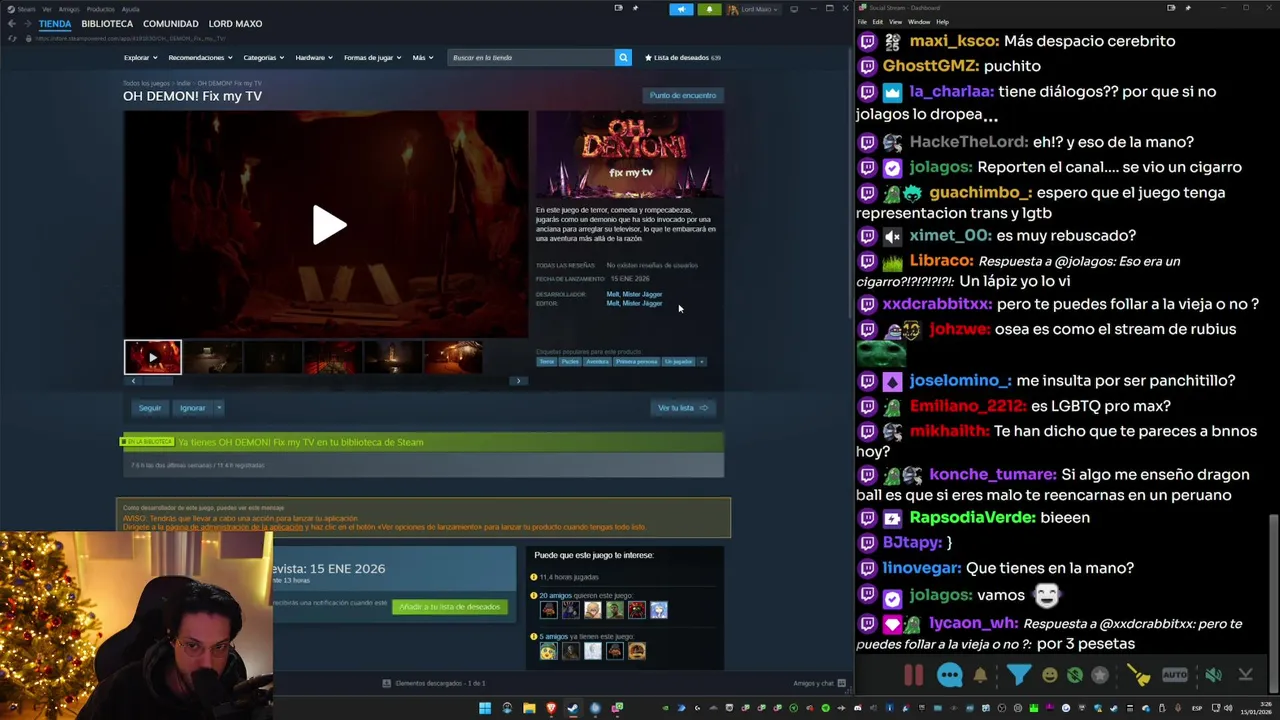
Task: Switch to the TIENDA tab
Action: click(x=55, y=23)
